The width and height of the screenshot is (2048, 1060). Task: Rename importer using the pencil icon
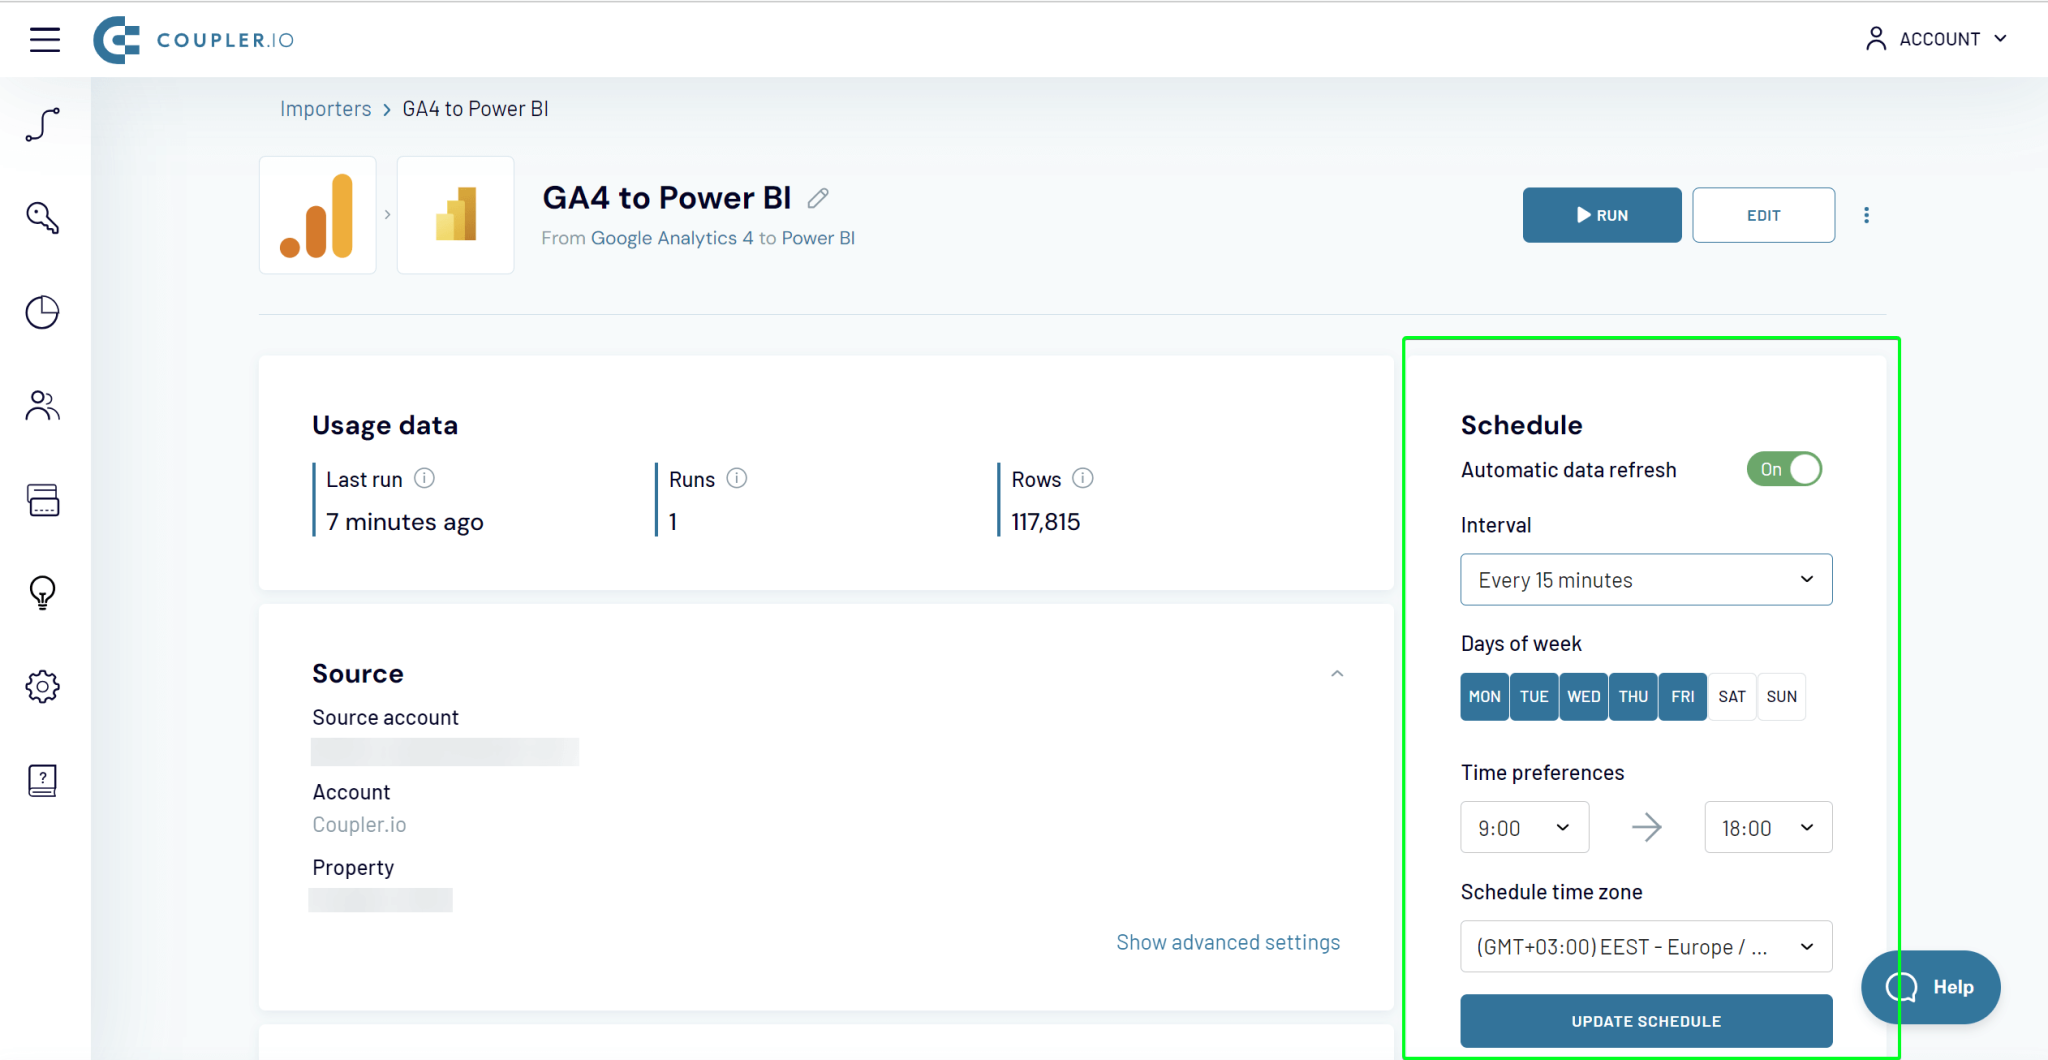817,198
